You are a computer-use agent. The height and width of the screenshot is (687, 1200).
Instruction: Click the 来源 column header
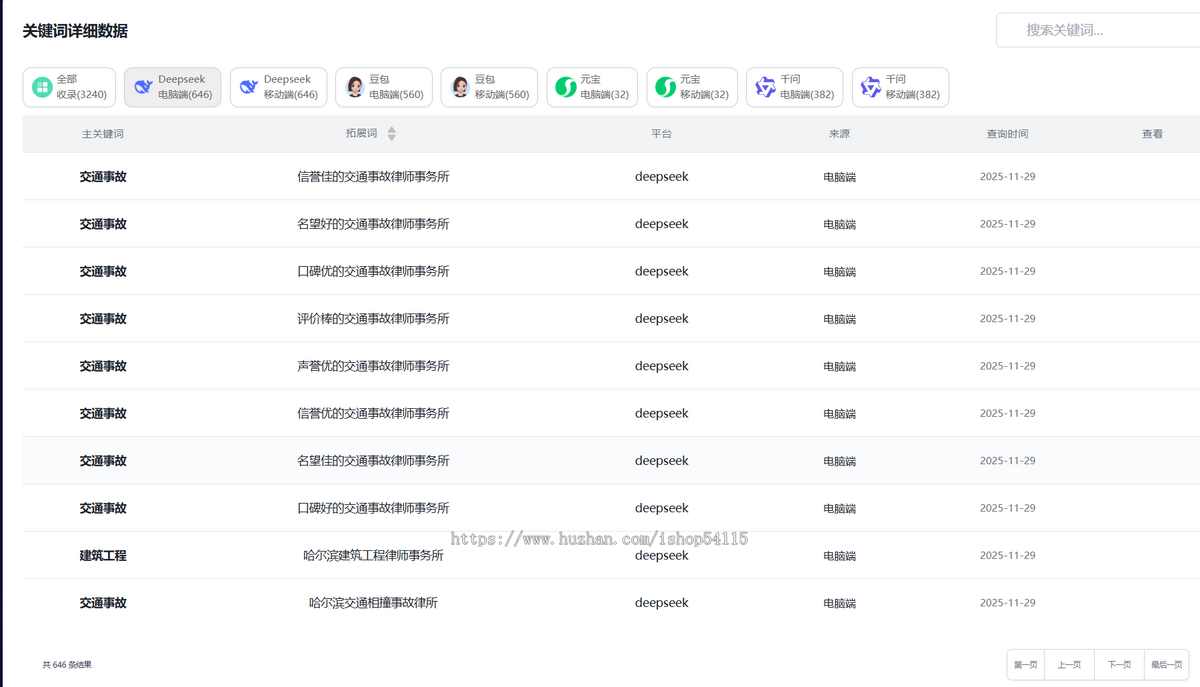point(839,134)
